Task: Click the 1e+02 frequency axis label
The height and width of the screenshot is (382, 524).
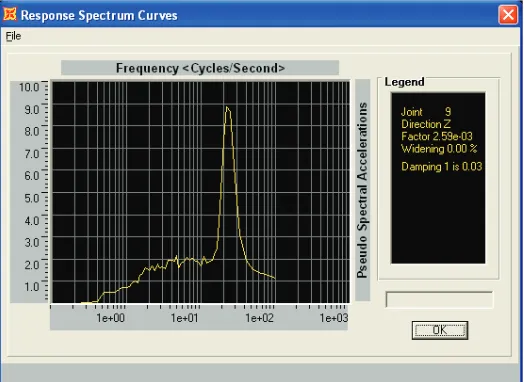Action: [x=260, y=318]
